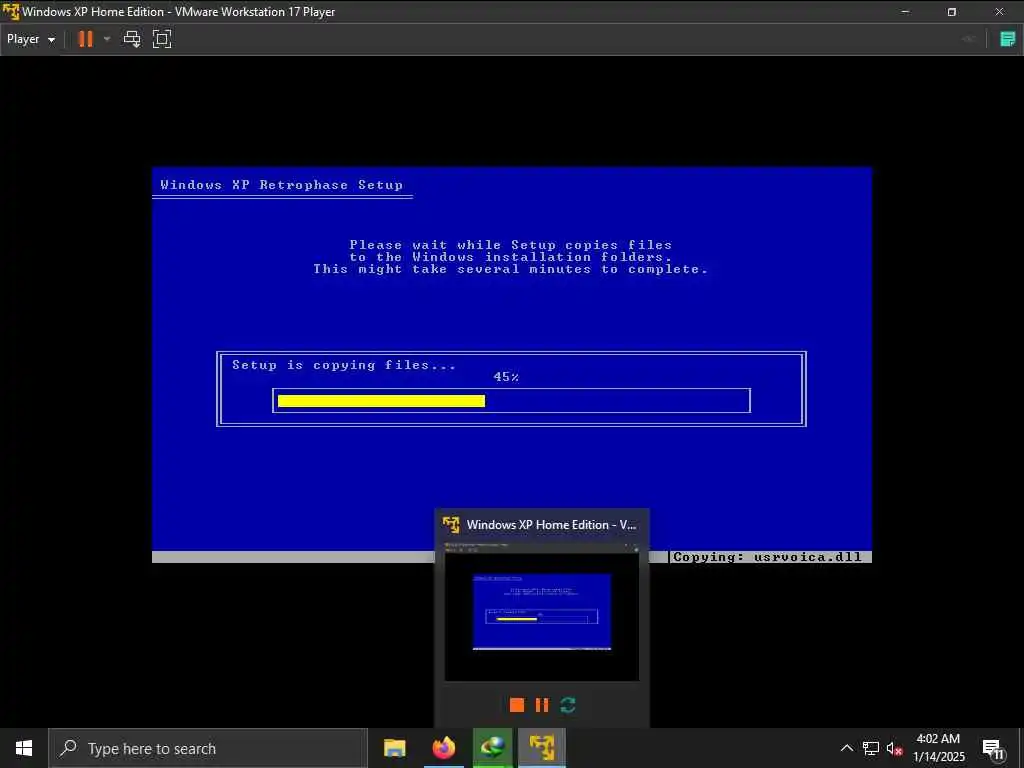The image size is (1024, 768).
Task: Click the Type here to search box
Action: pos(208,748)
